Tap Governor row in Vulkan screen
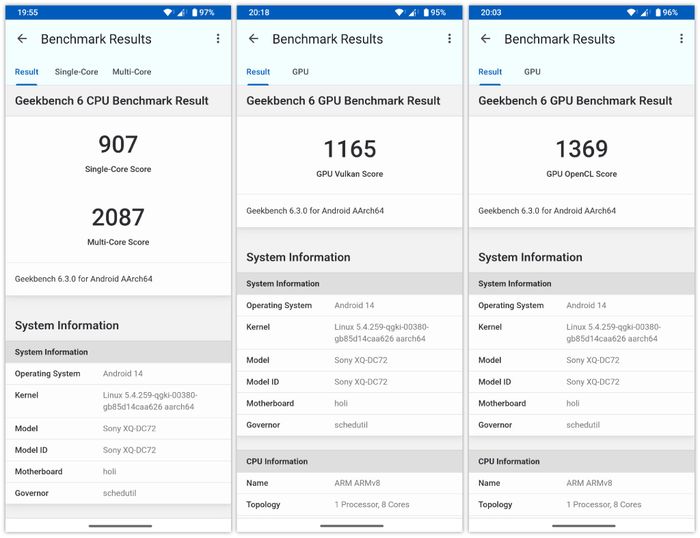 tap(350, 425)
